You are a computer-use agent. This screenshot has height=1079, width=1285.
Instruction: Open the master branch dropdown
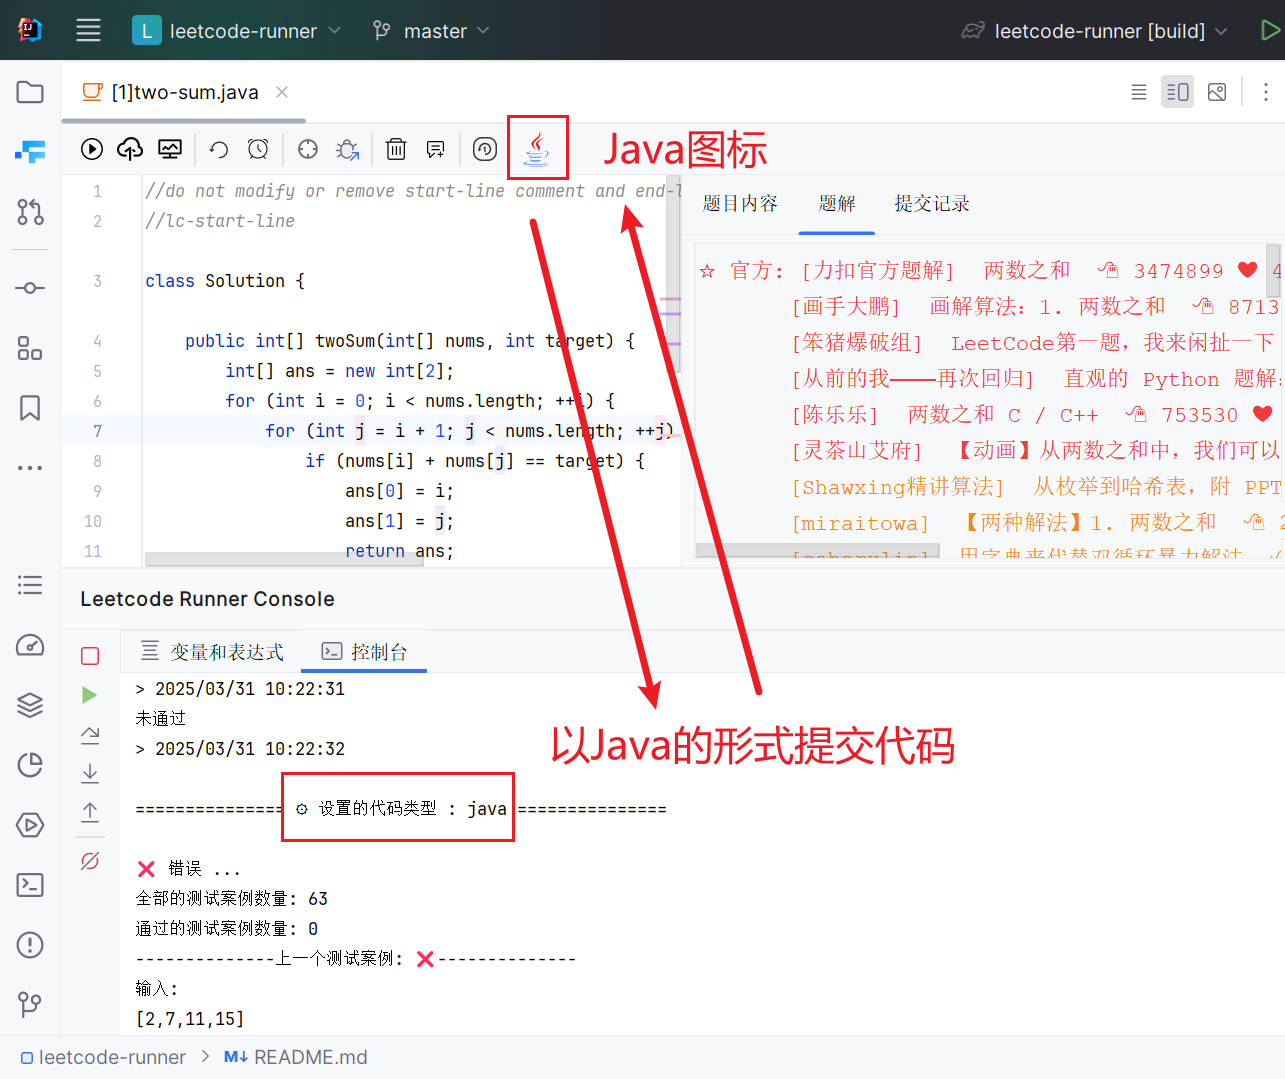pos(431,31)
